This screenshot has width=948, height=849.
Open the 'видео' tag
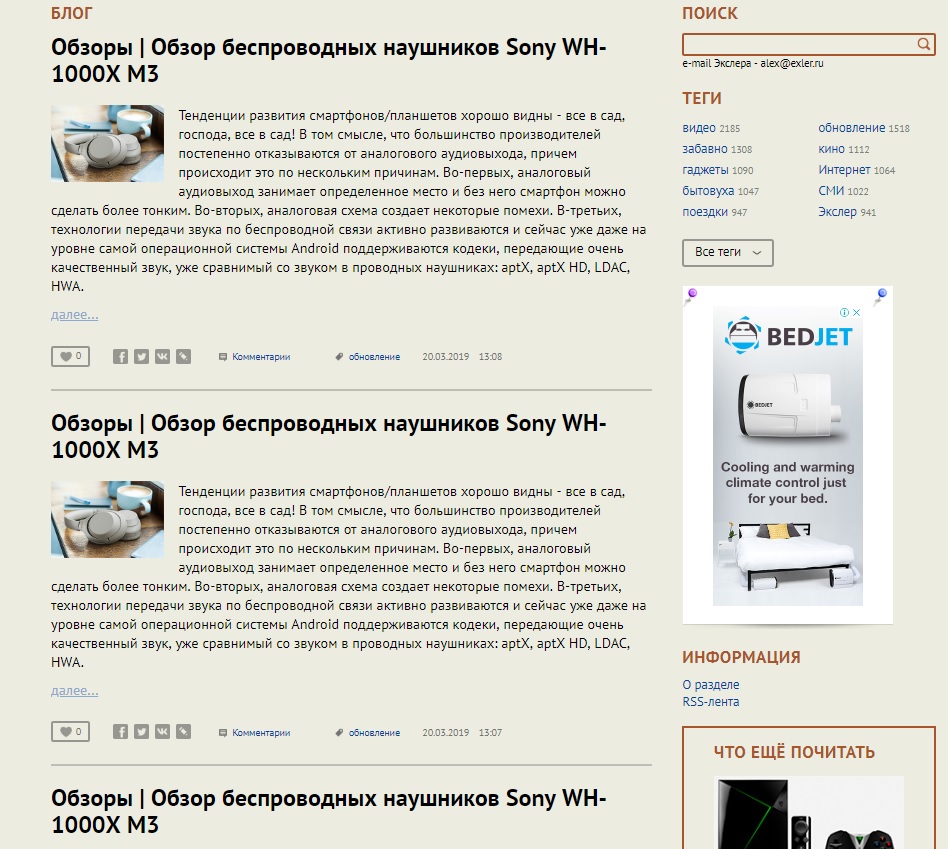click(699, 128)
